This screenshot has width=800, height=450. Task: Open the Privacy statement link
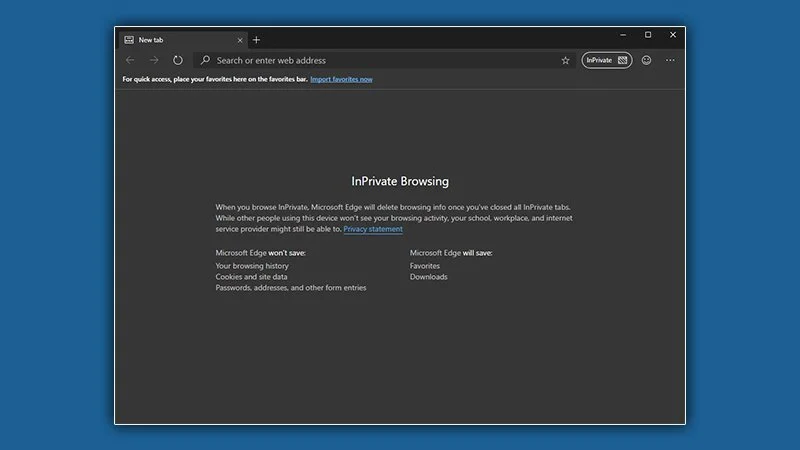(373, 229)
